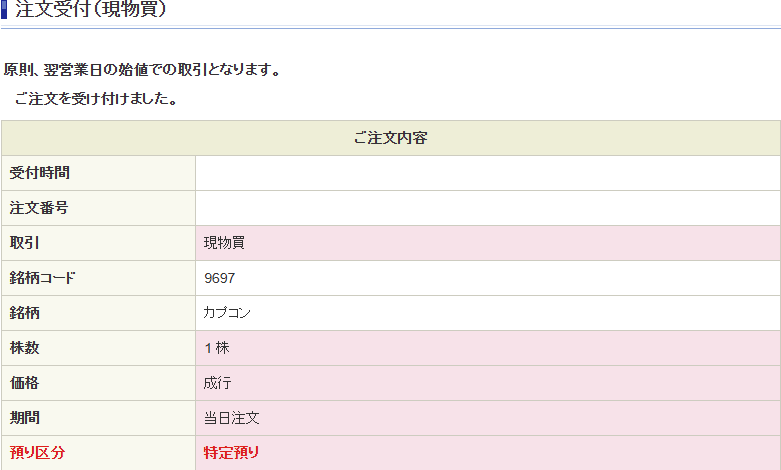
Task: Click the red 特定預り value
Action: pyautogui.click(x=232, y=453)
